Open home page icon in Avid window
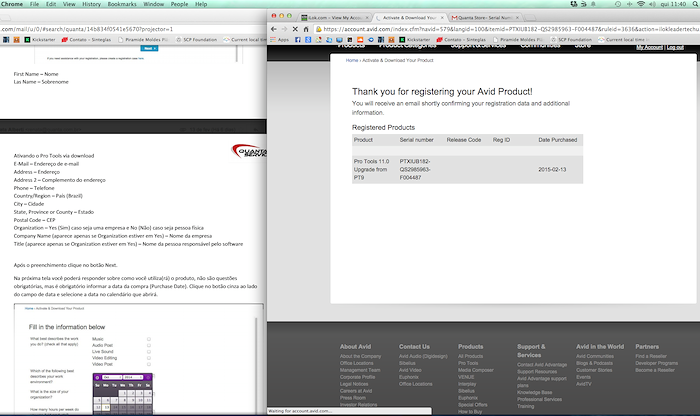Screen dimensions: 700x416 pos(306,29)
